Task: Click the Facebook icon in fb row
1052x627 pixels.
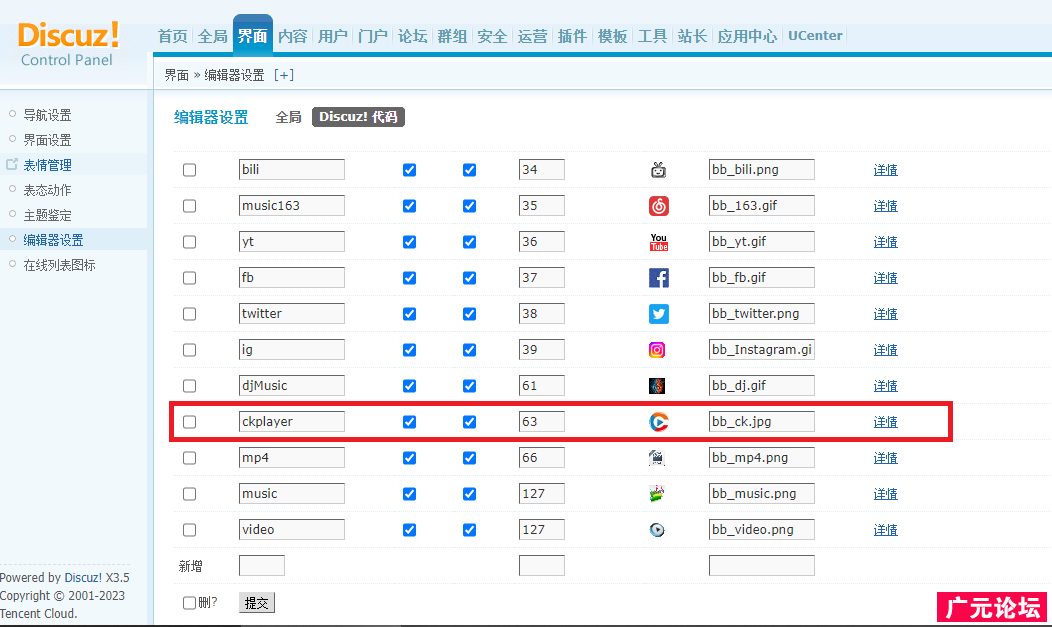Action: point(658,278)
